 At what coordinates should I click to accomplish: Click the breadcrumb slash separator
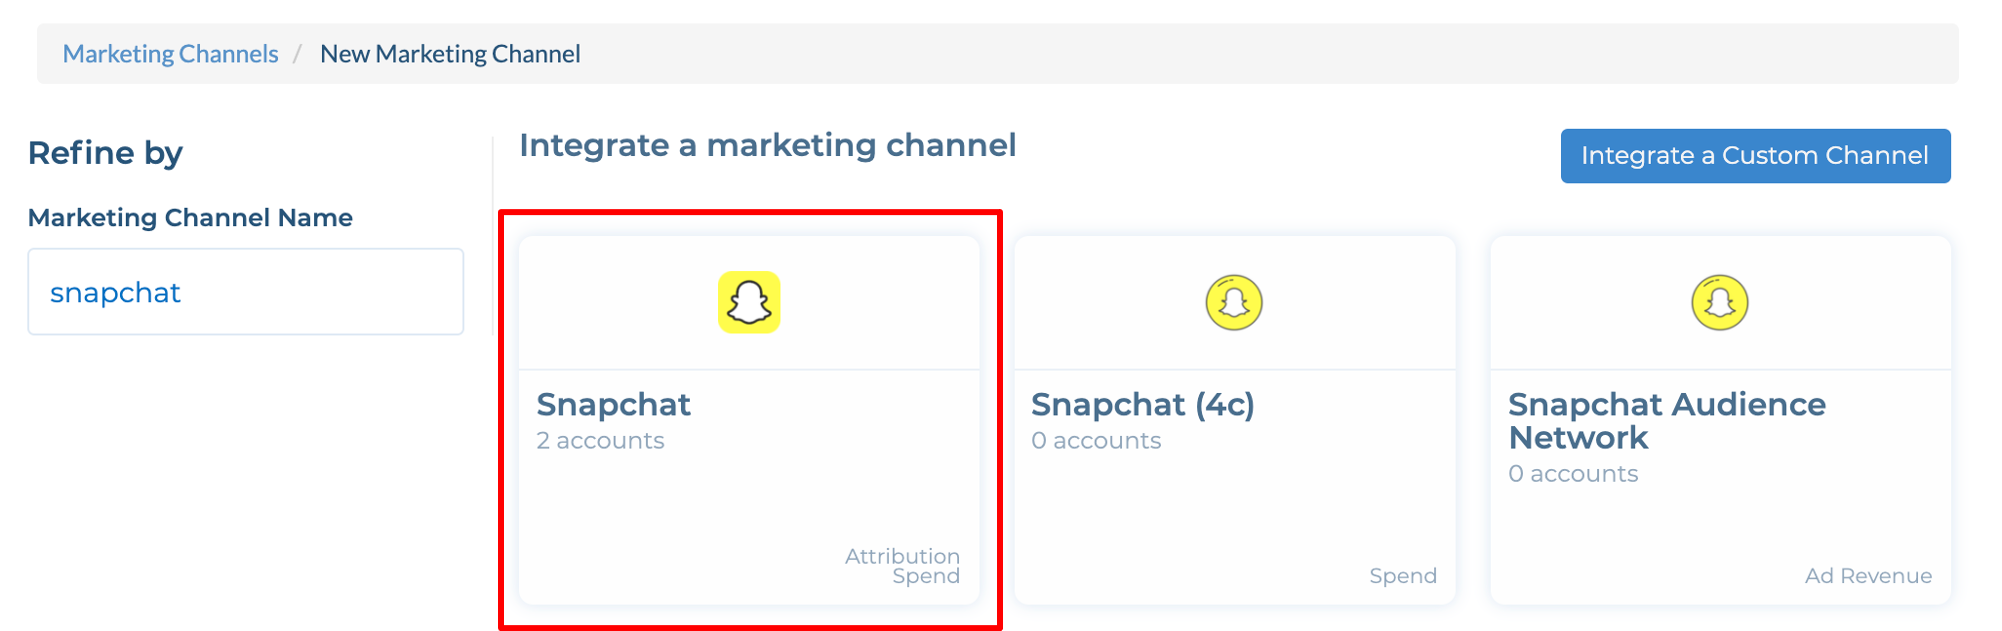click(297, 54)
